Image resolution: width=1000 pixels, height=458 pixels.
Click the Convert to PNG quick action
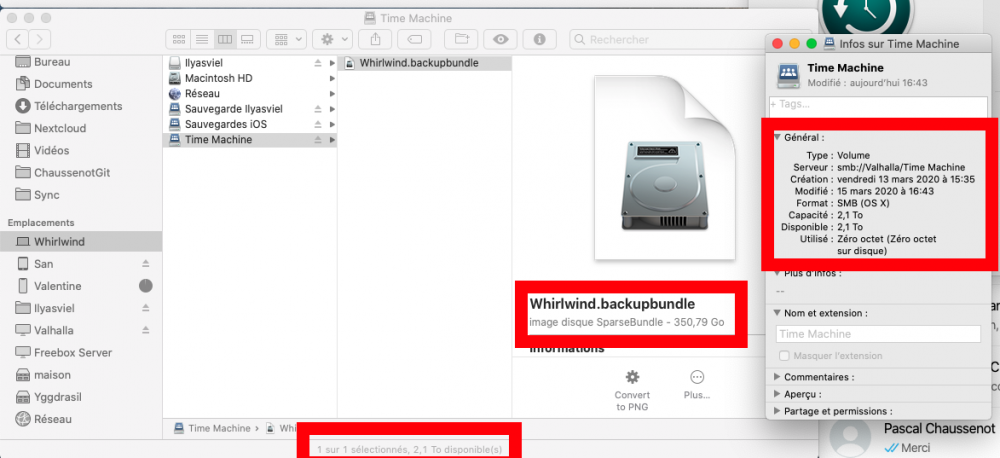click(632, 390)
